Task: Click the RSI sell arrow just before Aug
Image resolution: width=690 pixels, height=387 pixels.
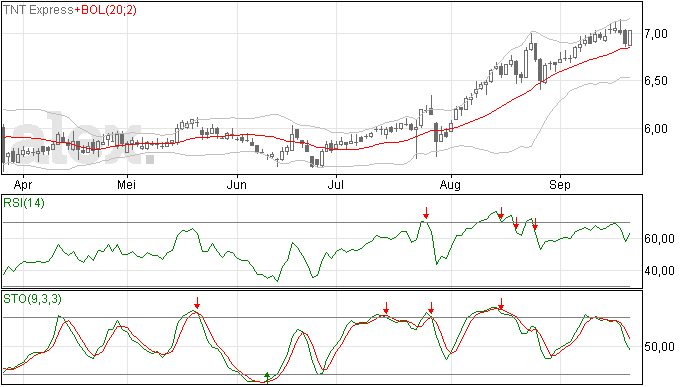Action: pyautogui.click(x=426, y=213)
